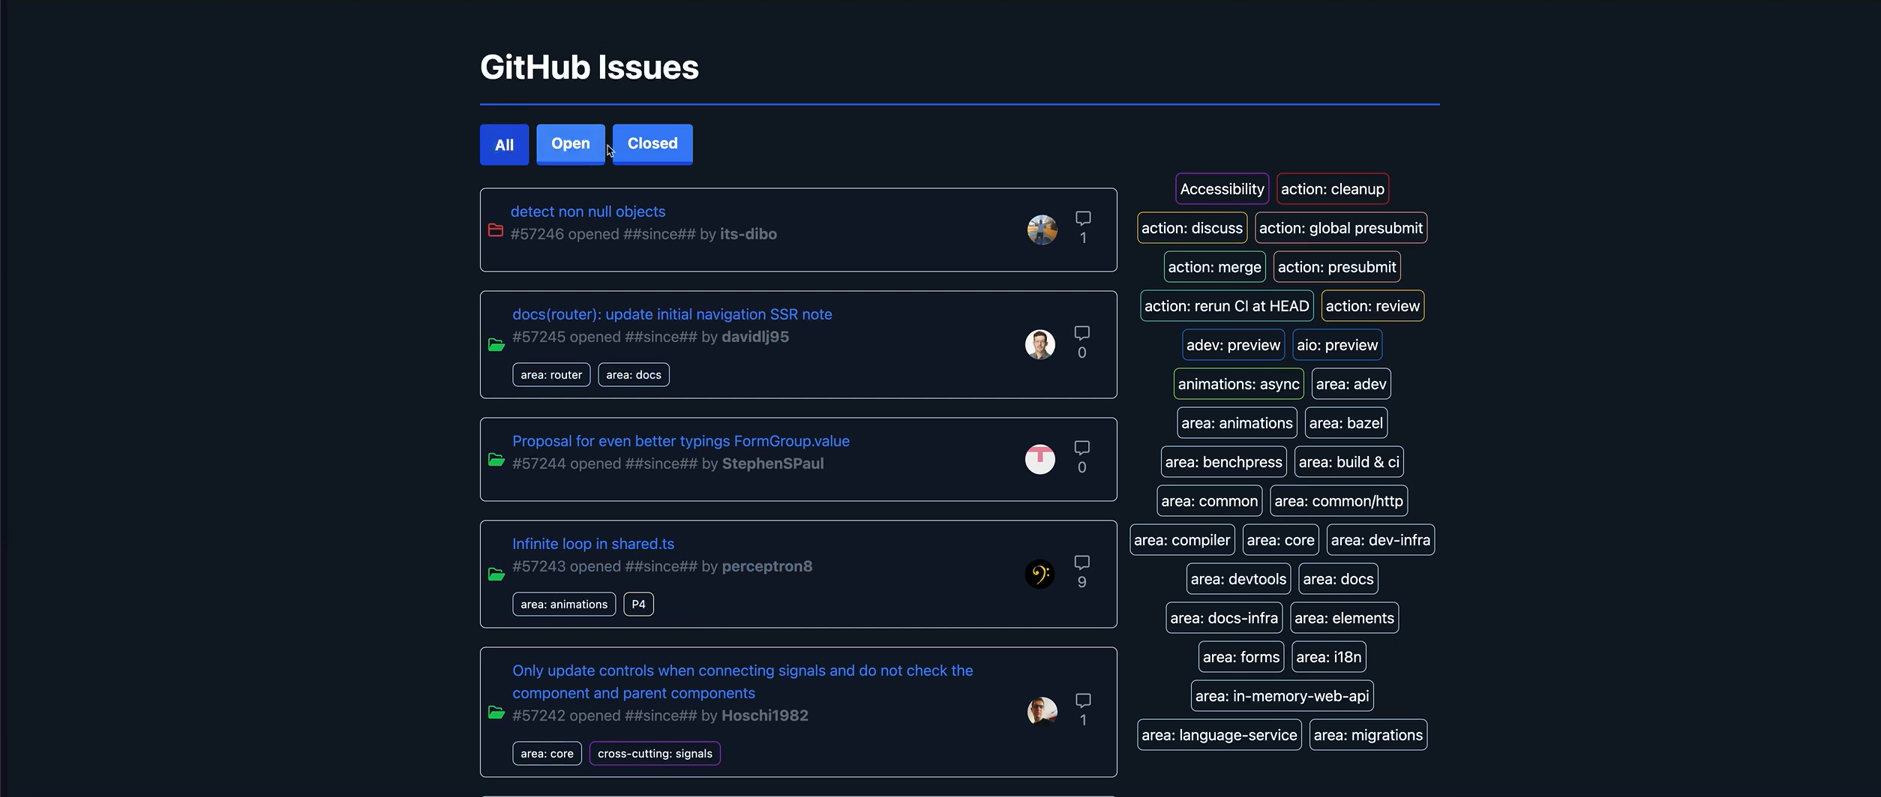The width and height of the screenshot is (1881, 797).
Task: Click the open folder icon for issue #57242
Action: (x=496, y=712)
